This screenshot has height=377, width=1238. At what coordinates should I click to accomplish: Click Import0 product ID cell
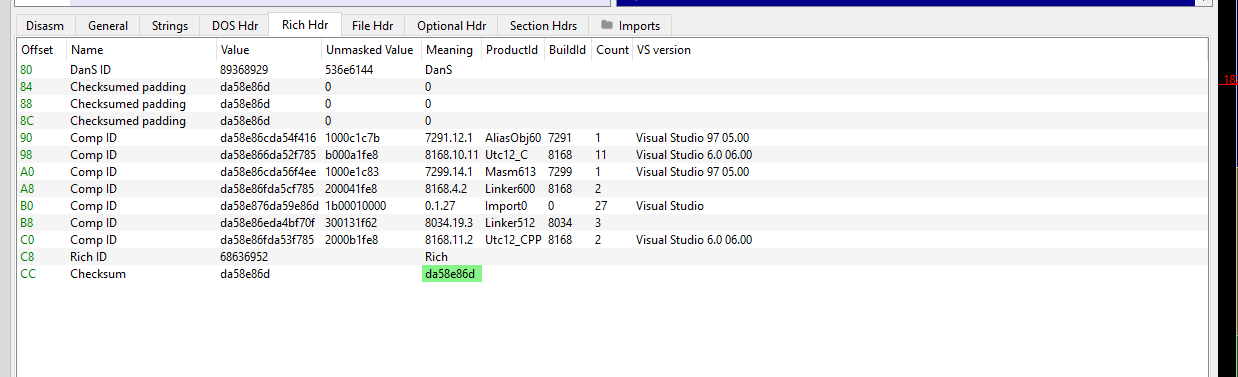pyautogui.click(x=506, y=206)
